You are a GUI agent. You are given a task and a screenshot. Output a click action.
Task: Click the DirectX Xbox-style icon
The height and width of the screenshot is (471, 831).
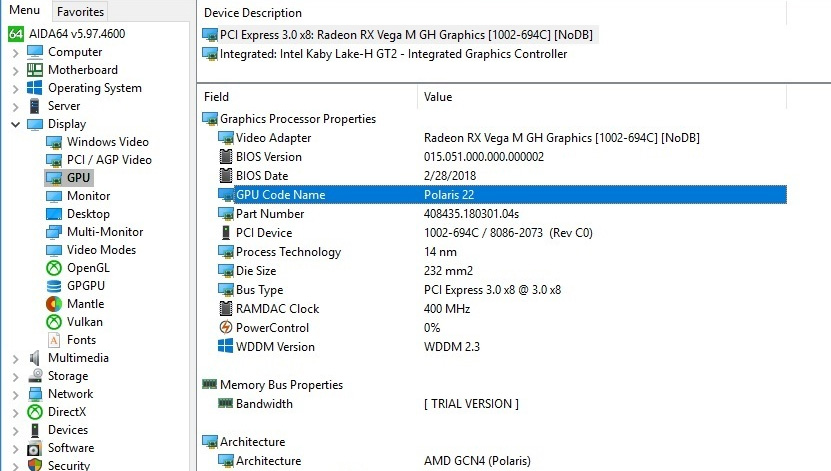[x=36, y=412]
